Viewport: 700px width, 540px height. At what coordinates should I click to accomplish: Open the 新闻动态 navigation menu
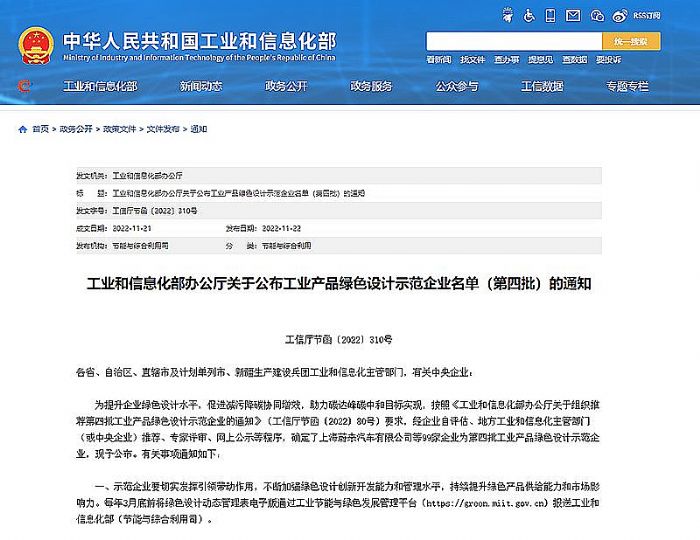tap(201, 87)
